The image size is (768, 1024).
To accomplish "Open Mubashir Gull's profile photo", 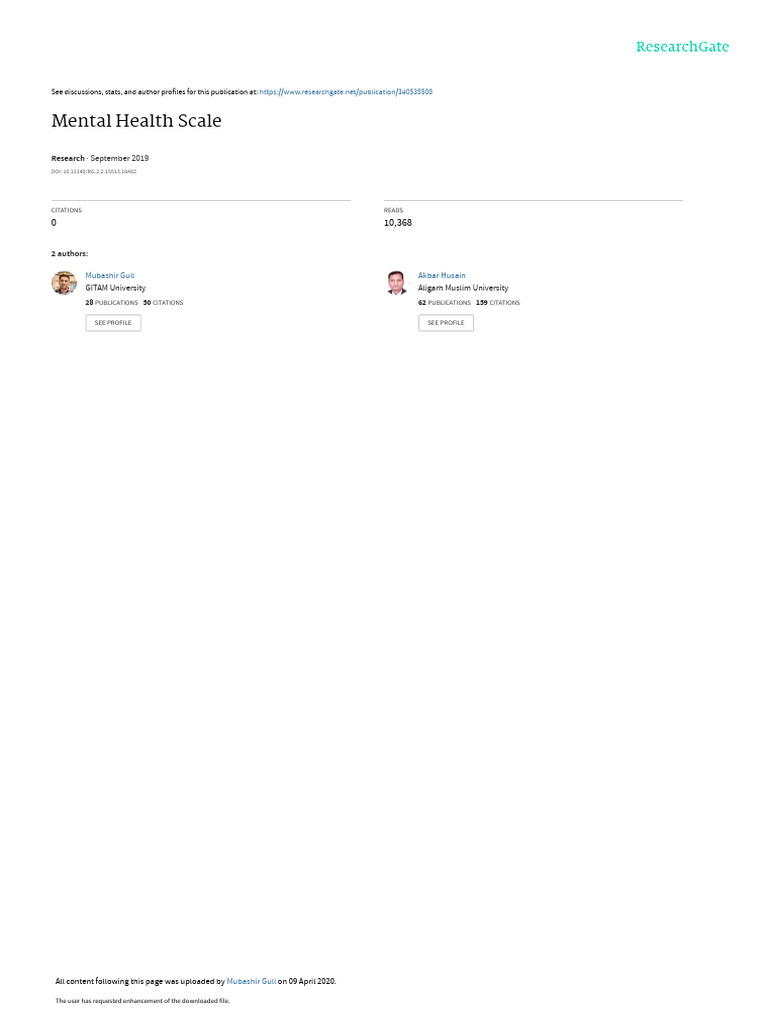I will (64, 283).
